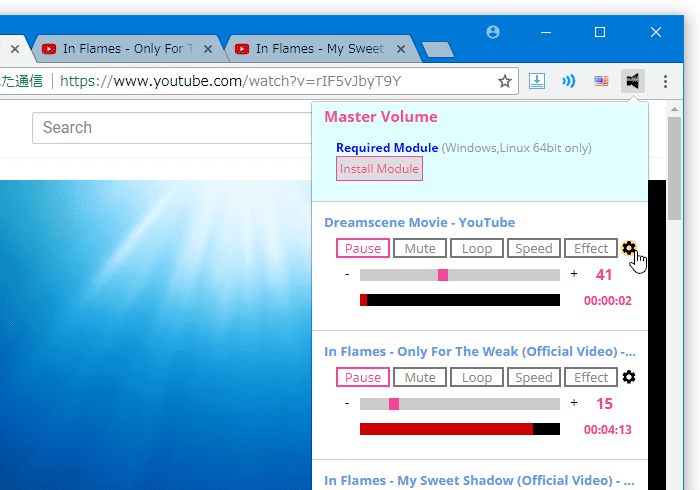The height and width of the screenshot is (490, 700).
Task: Close the In Flames - Only For tab
Action: point(208,49)
